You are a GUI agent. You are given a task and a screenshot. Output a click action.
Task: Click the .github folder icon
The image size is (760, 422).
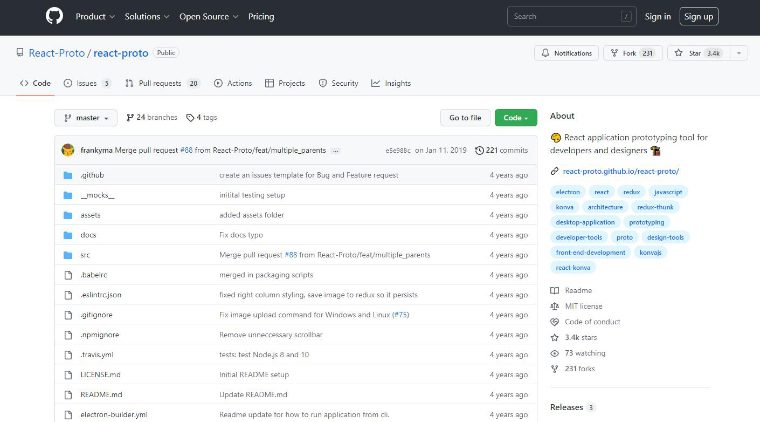pos(68,175)
